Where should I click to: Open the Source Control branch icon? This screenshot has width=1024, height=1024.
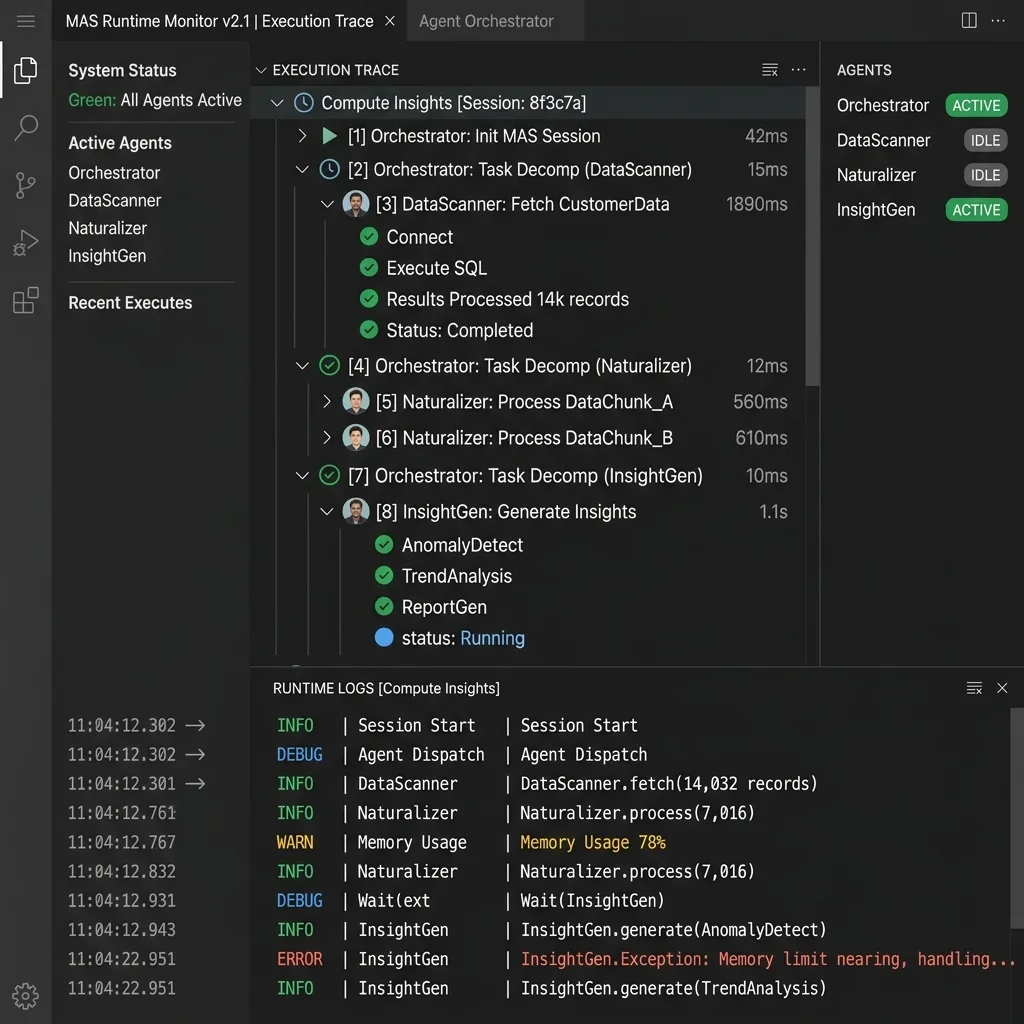25,185
